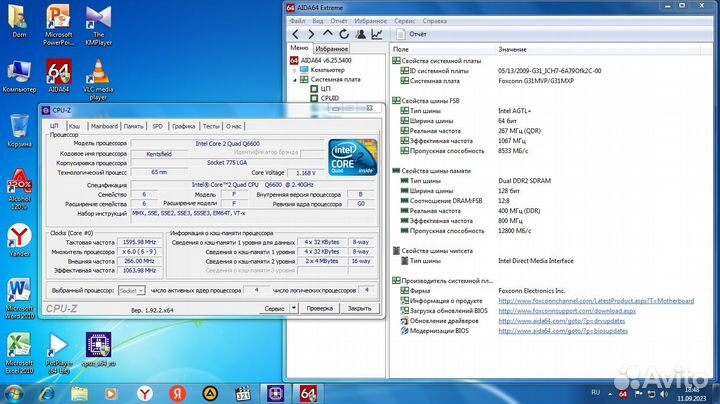Collapse Системная плата node in AIDA64 tree

(x=295, y=80)
